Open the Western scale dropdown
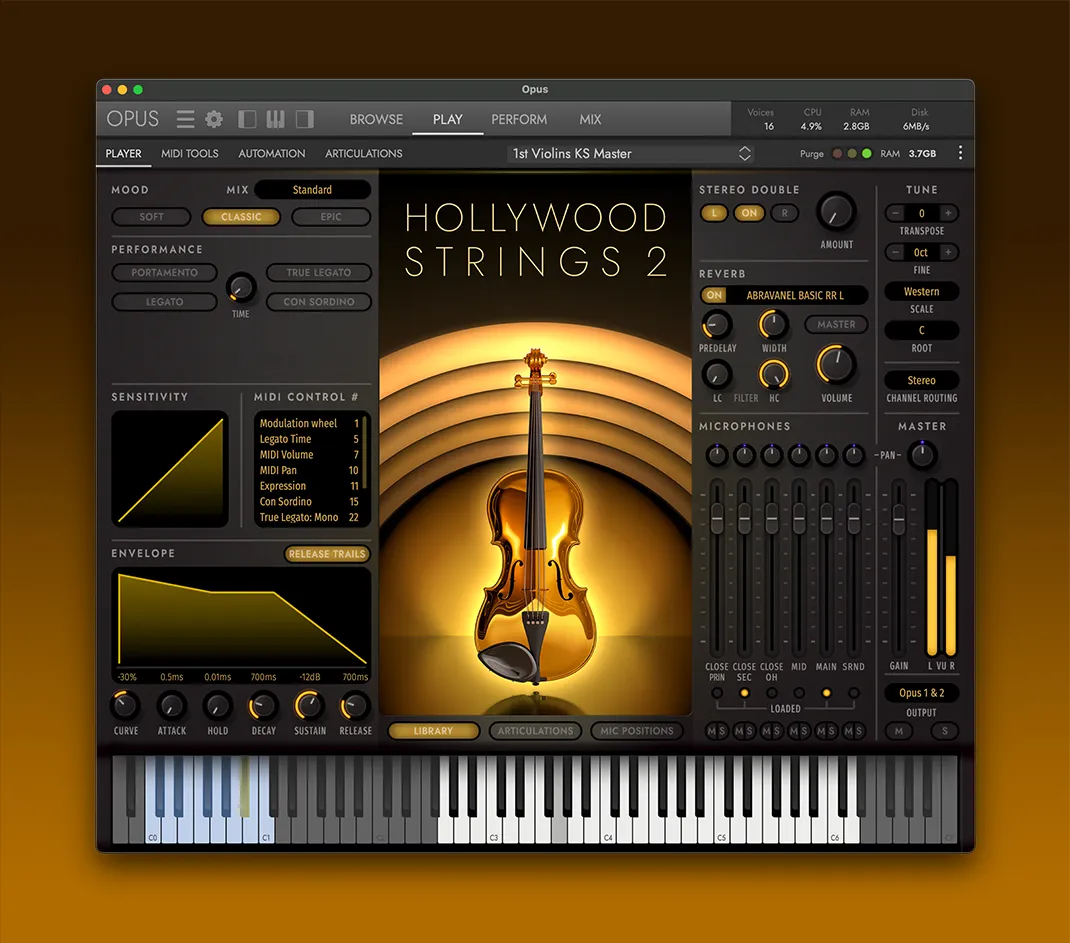The width and height of the screenshot is (1070, 943). [922, 291]
